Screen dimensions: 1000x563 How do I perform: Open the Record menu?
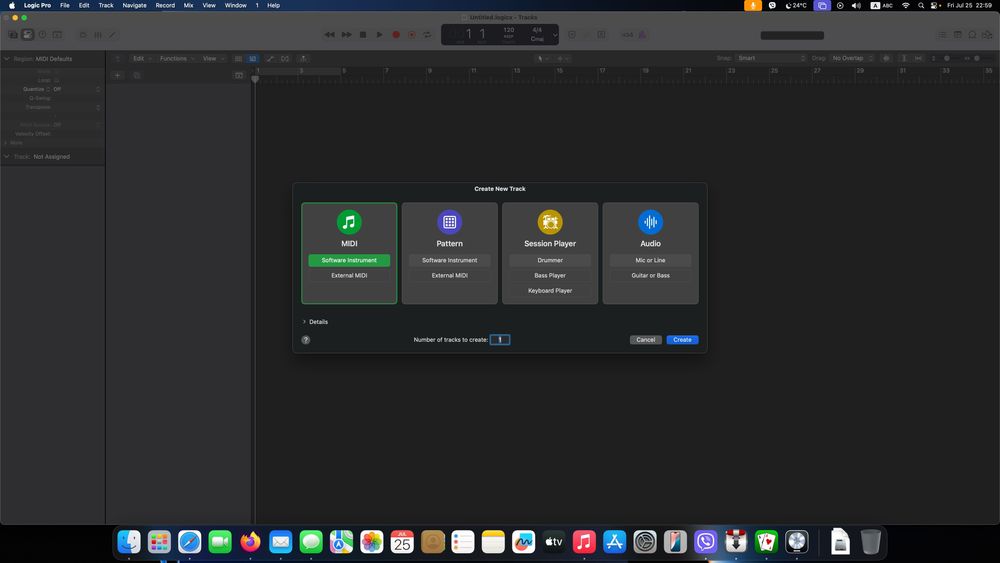pyautogui.click(x=165, y=5)
